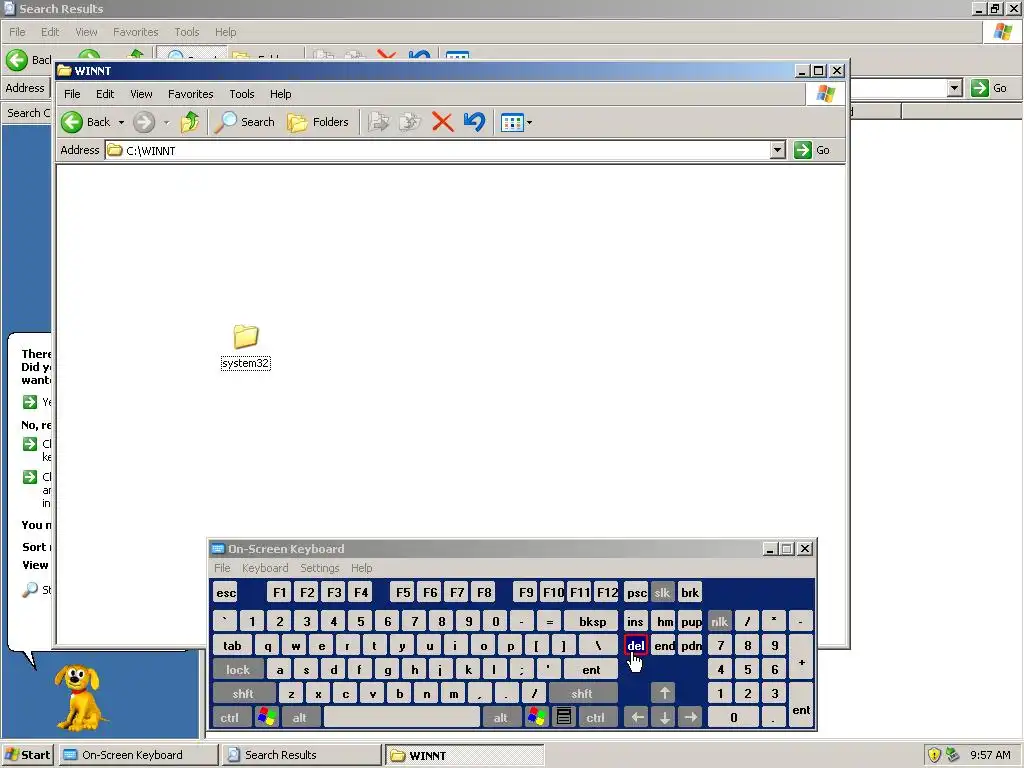The height and width of the screenshot is (768, 1024).
Task: Toggle the left ctrl key on keyboard
Action: (x=230, y=717)
